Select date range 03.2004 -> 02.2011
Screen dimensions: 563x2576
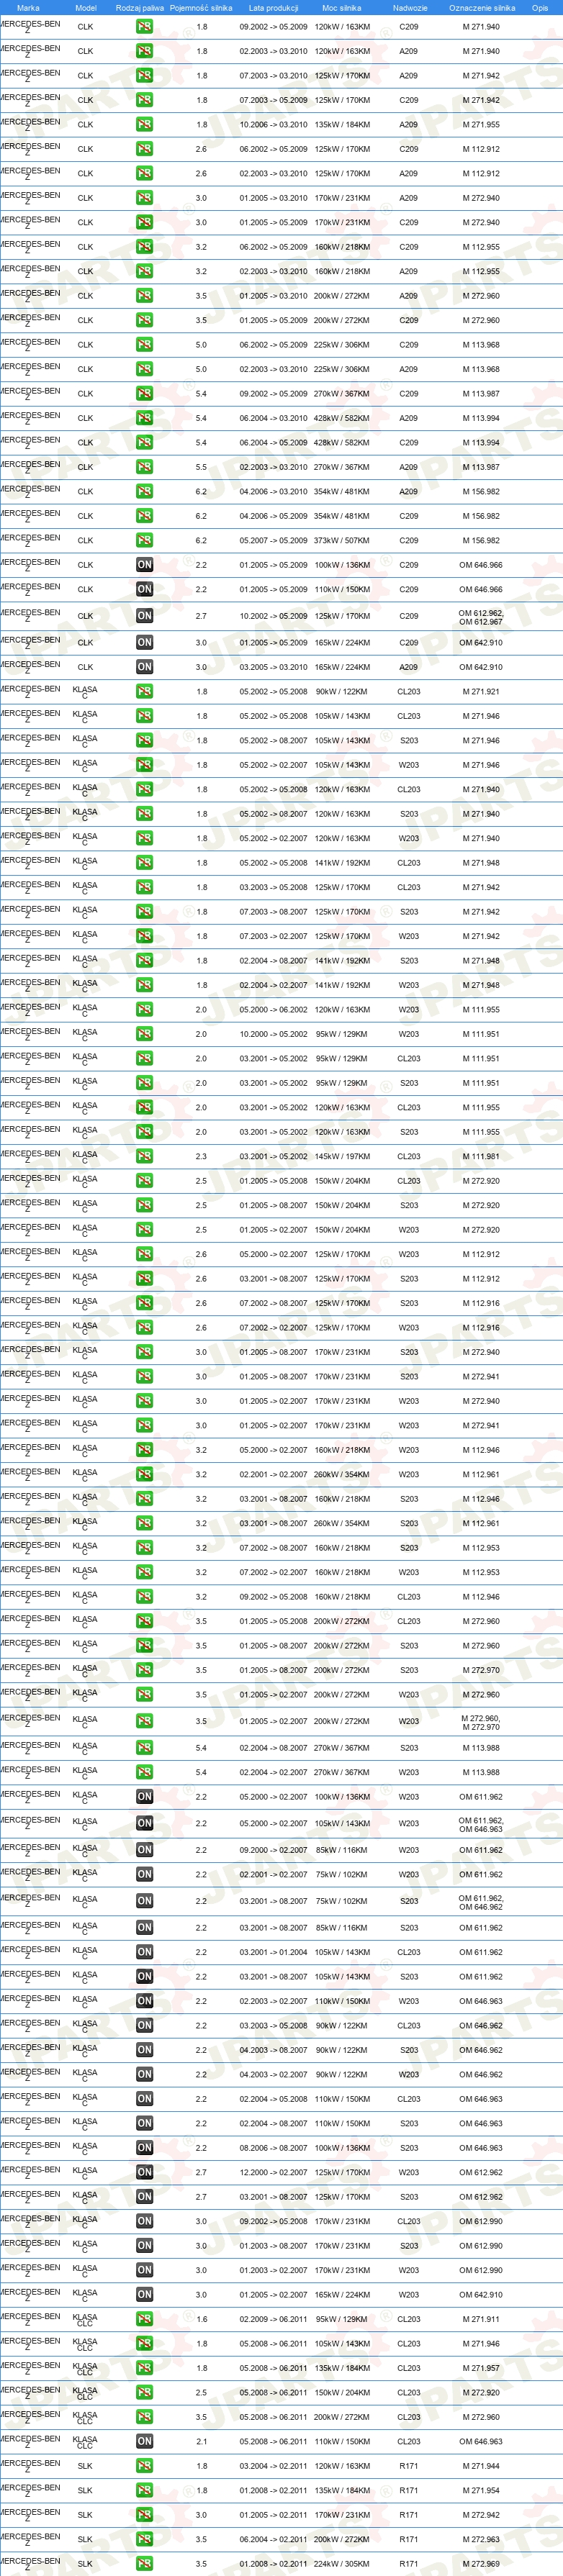pyautogui.click(x=273, y=2466)
